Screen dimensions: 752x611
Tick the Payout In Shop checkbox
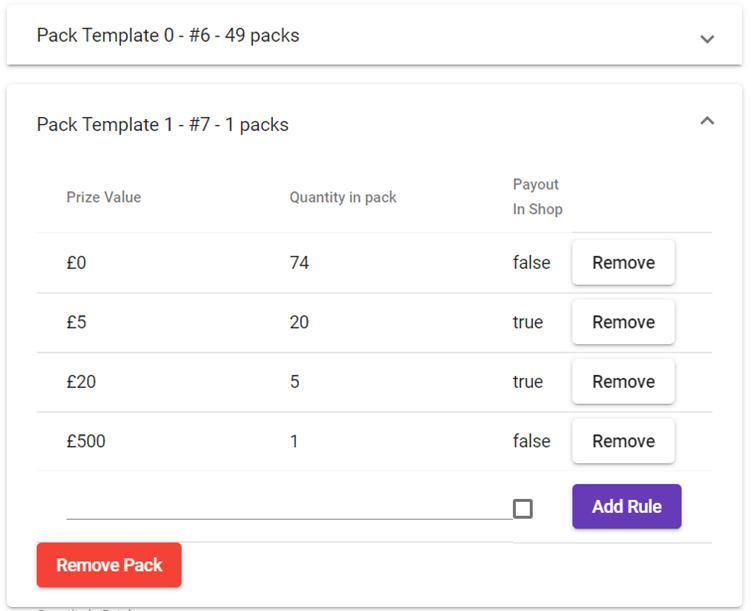coord(522,508)
